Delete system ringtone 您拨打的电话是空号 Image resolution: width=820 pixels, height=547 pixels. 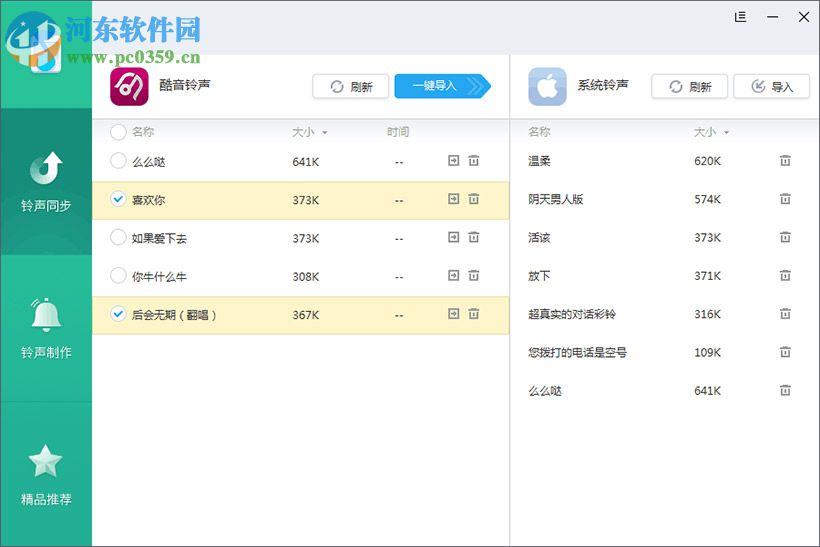785,352
